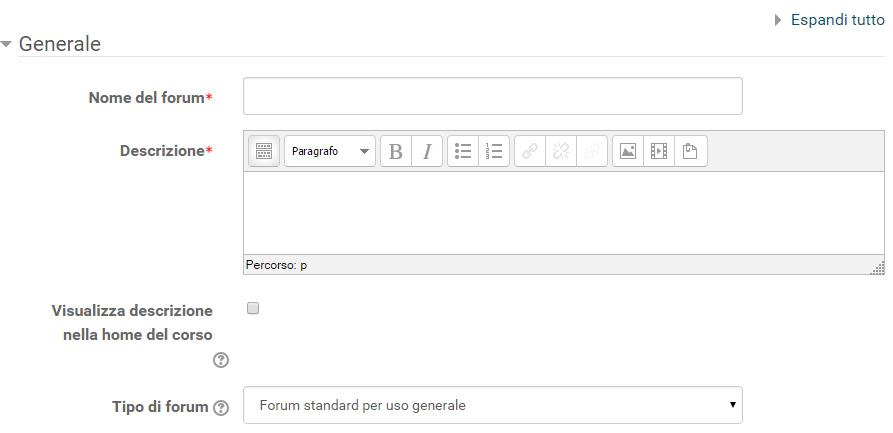
Task: Open the Paragrafo style dropdown
Action: point(330,151)
